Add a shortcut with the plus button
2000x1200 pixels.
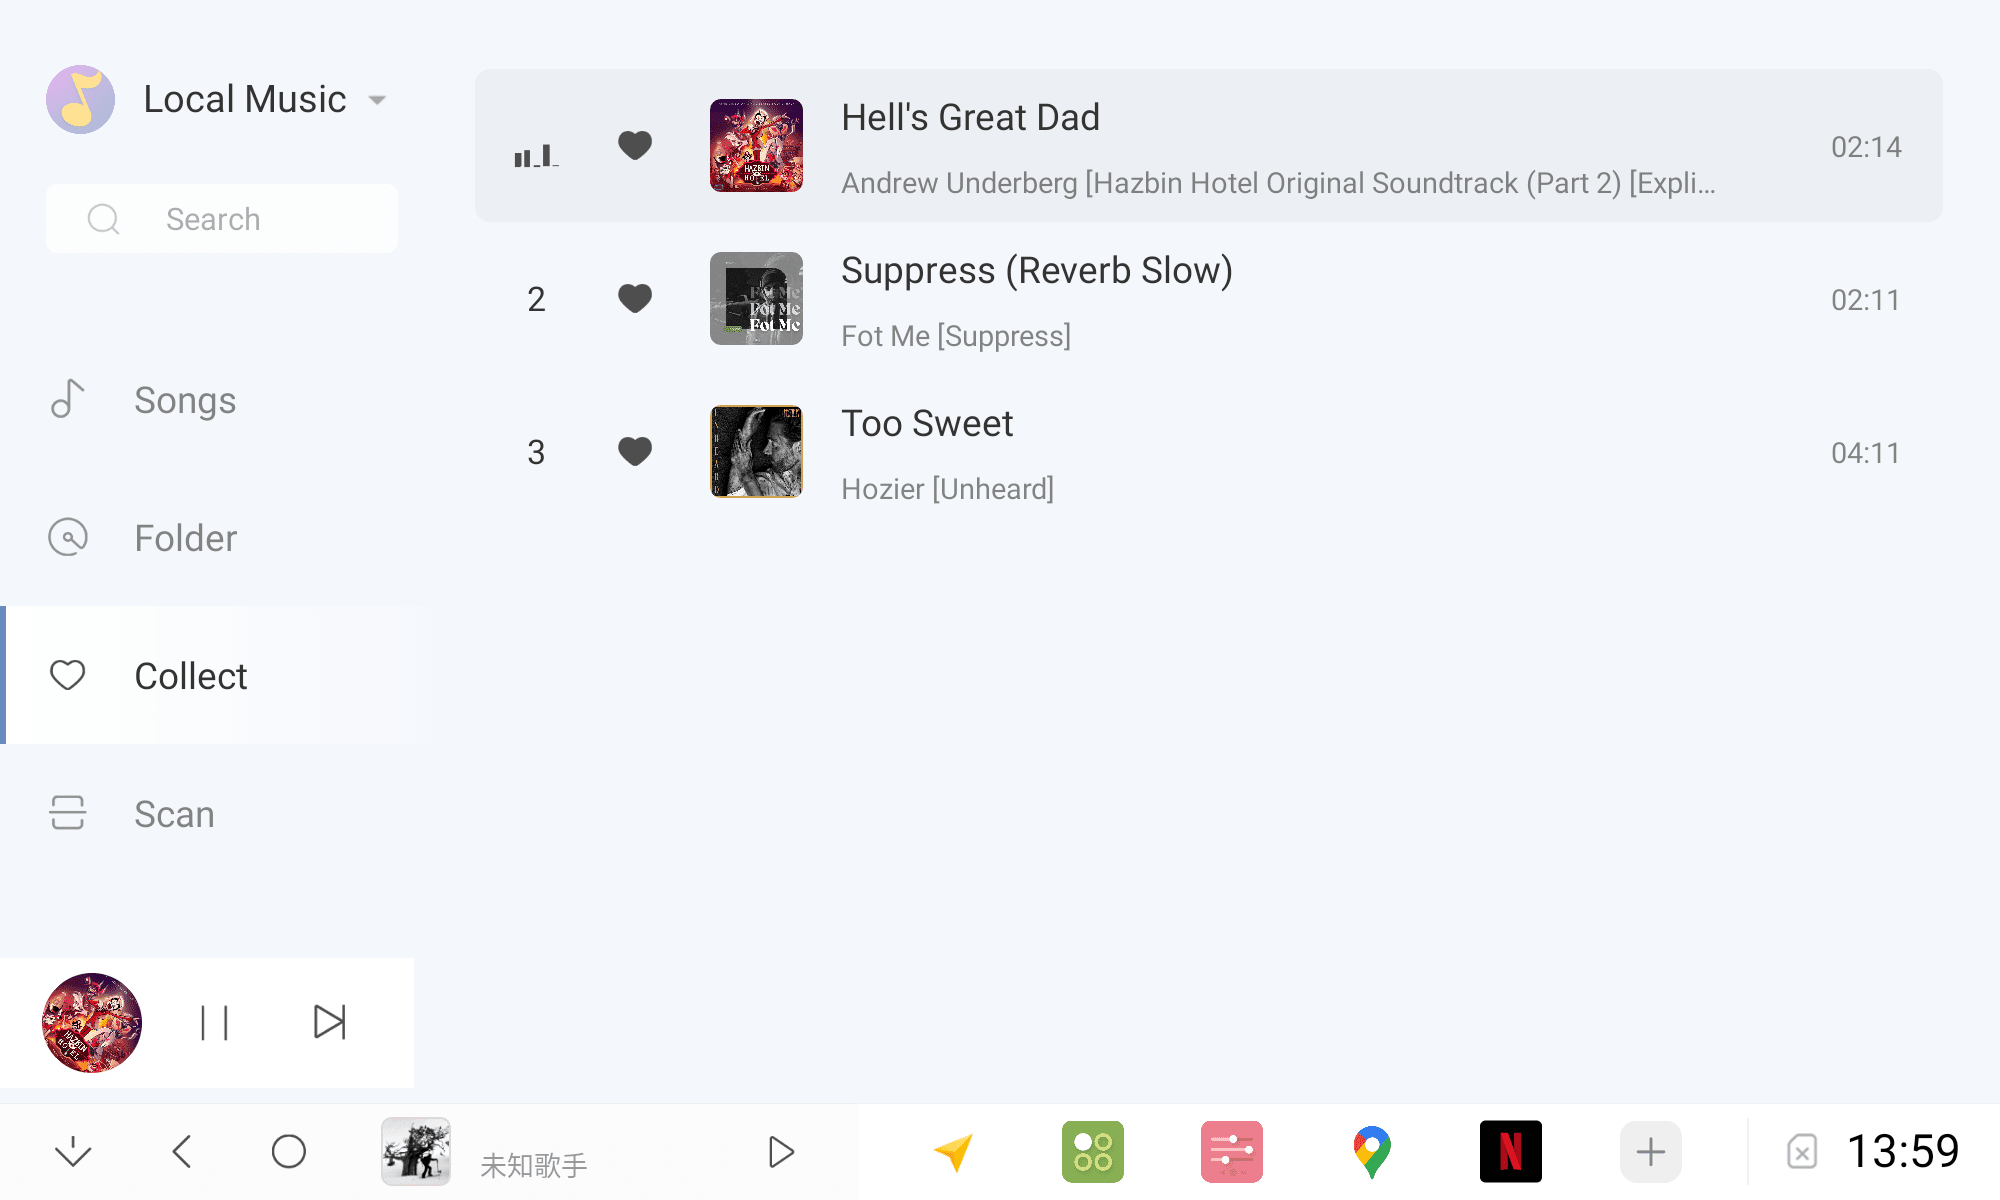1650,1152
